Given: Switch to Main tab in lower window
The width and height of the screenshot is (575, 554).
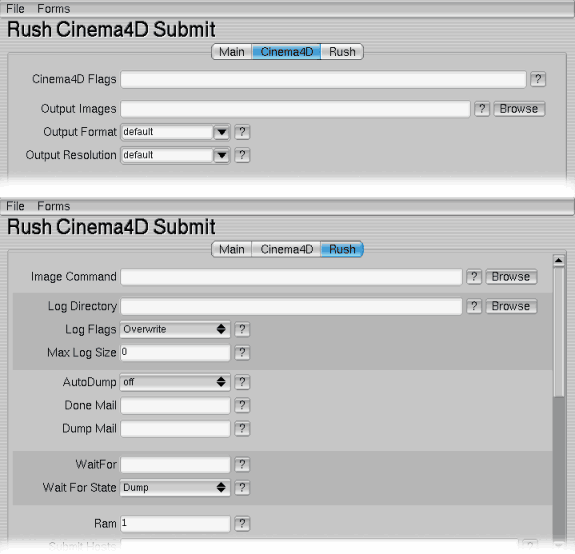Looking at the screenshot, I should [x=232, y=249].
